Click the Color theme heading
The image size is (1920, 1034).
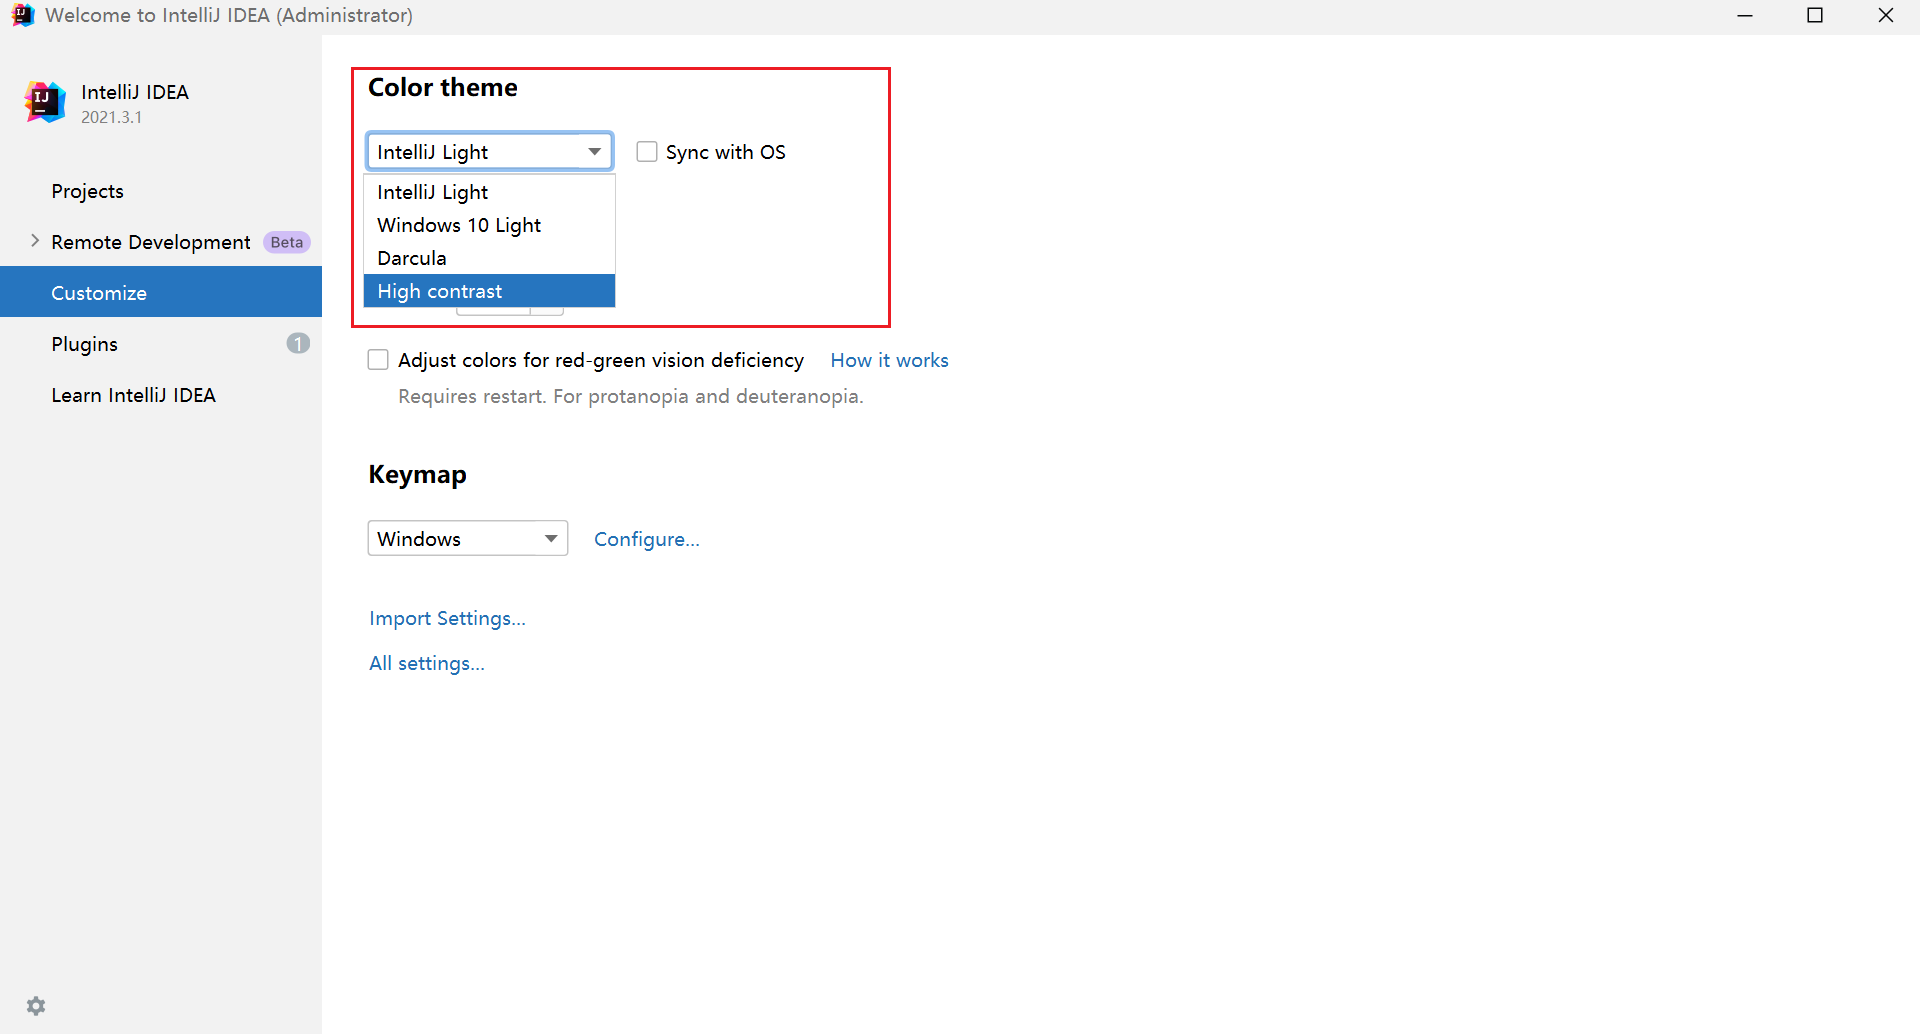(x=443, y=88)
